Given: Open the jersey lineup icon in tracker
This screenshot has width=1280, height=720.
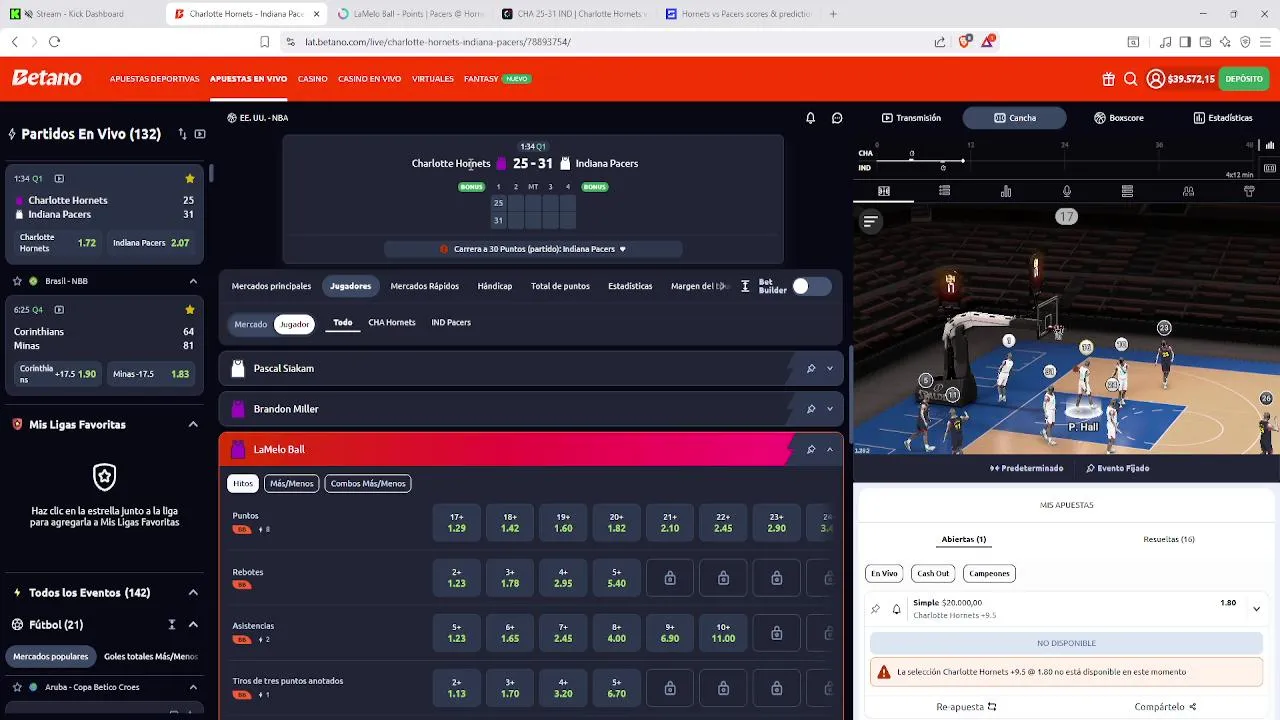Looking at the screenshot, I should [1249, 191].
